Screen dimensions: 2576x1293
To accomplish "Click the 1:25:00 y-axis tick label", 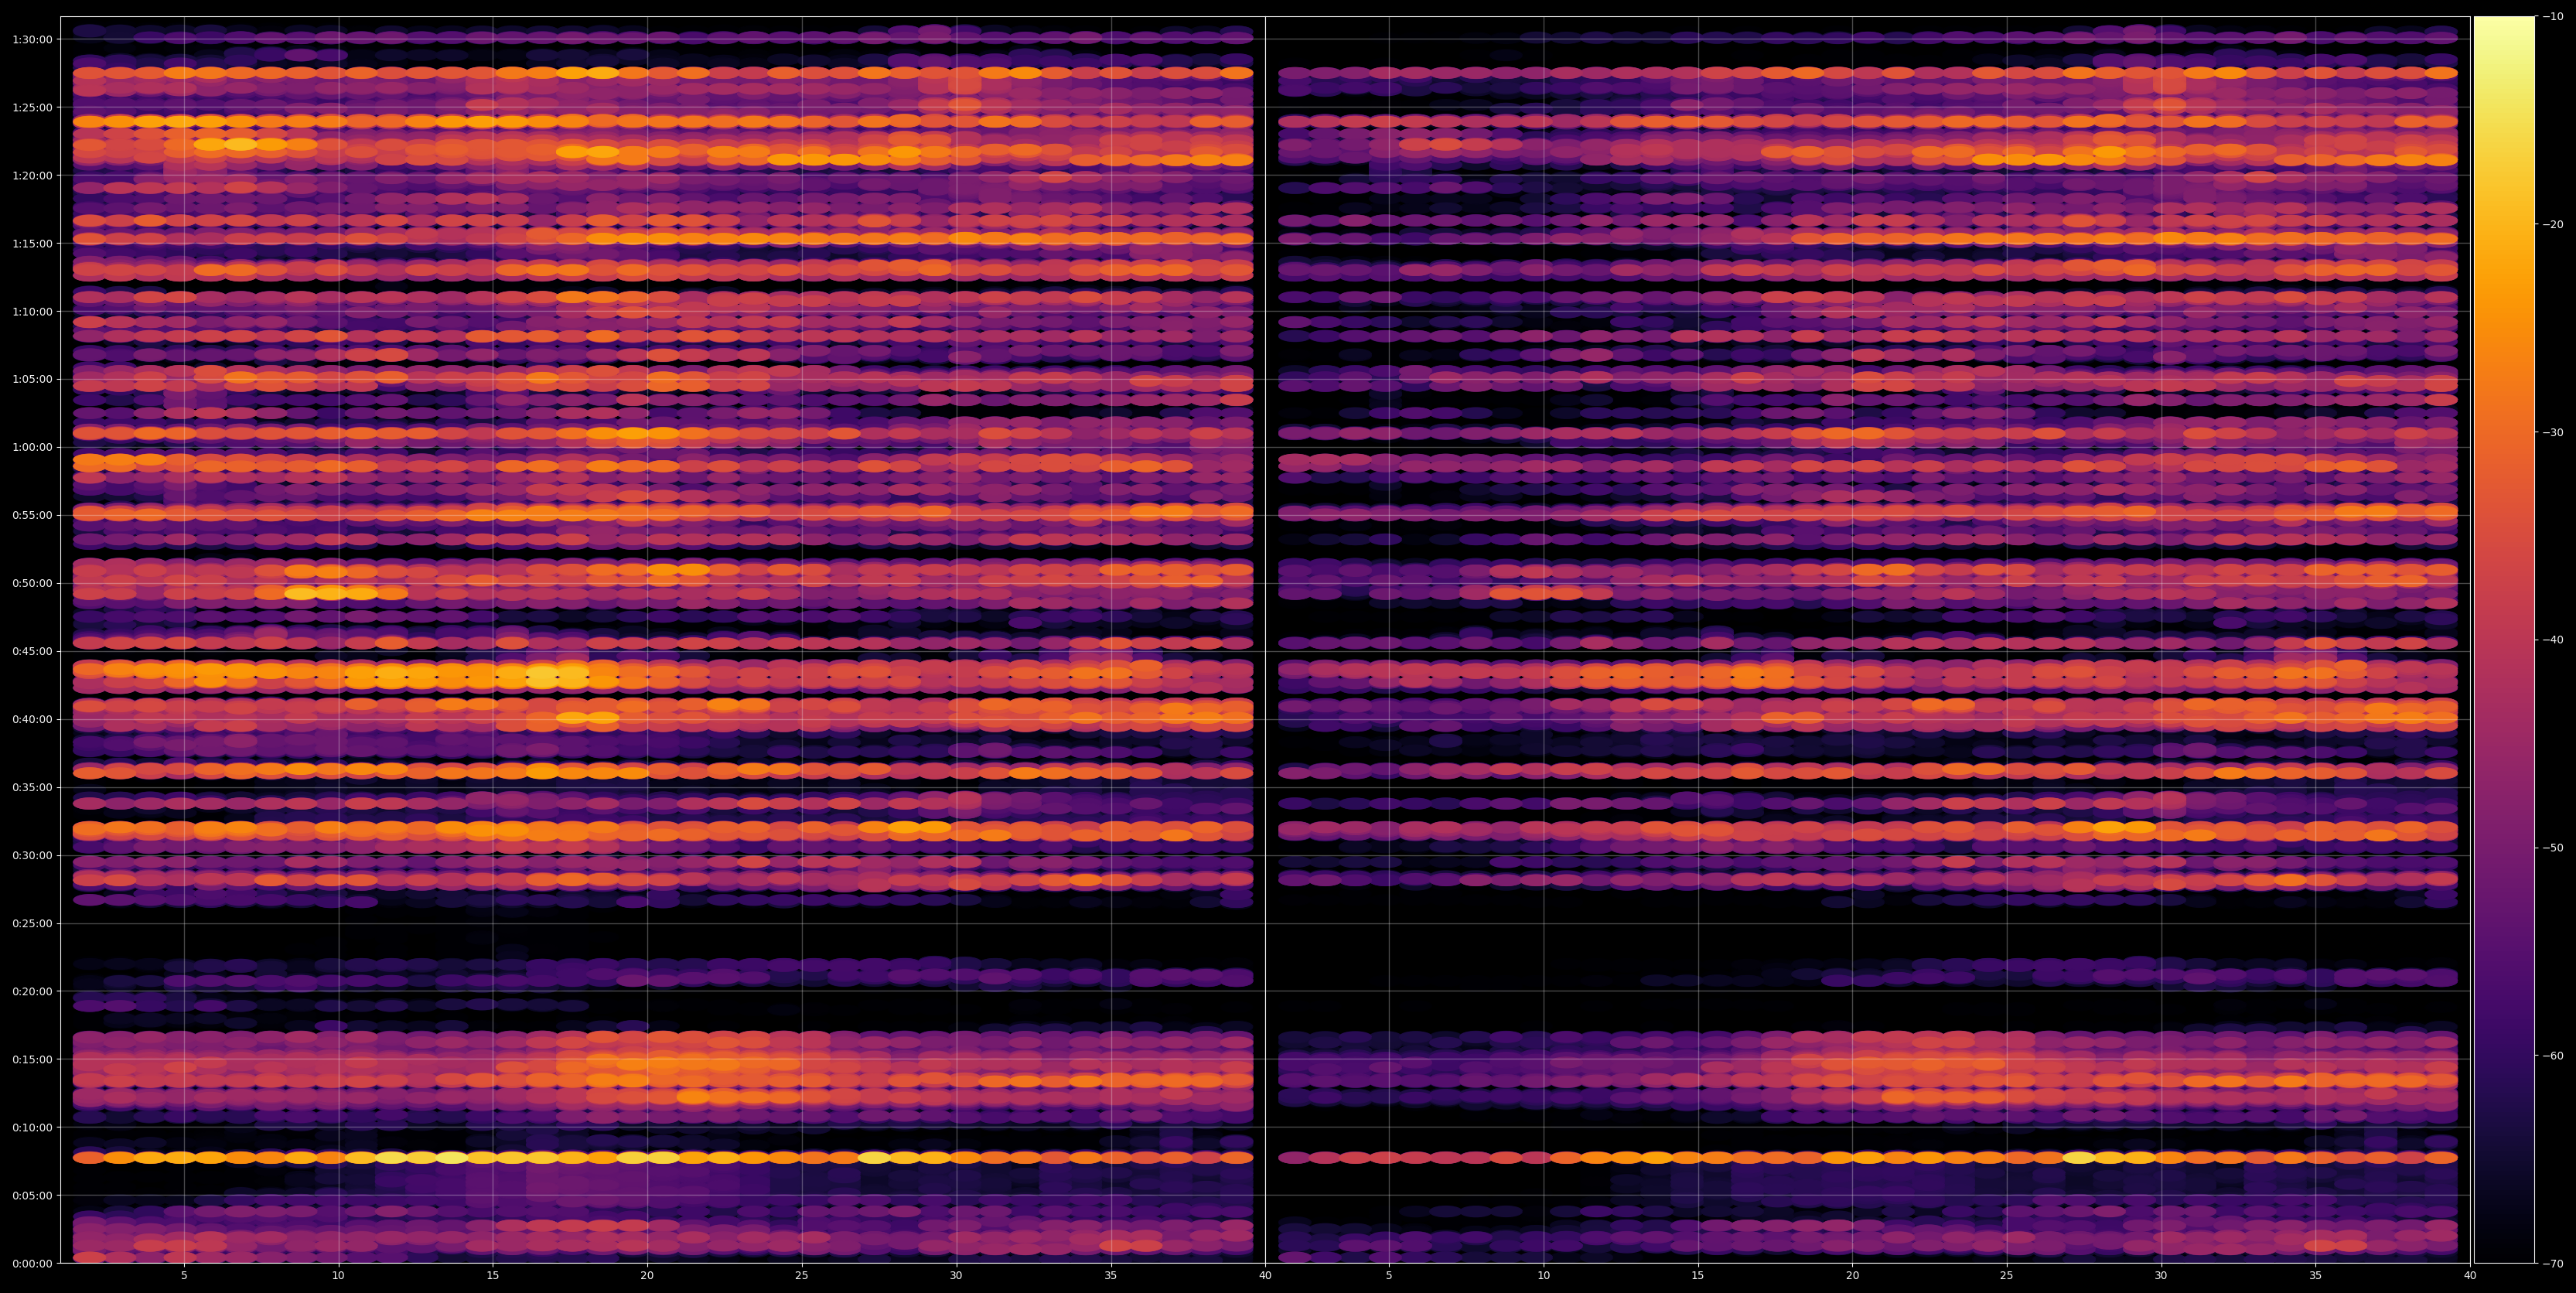I will [32, 107].
